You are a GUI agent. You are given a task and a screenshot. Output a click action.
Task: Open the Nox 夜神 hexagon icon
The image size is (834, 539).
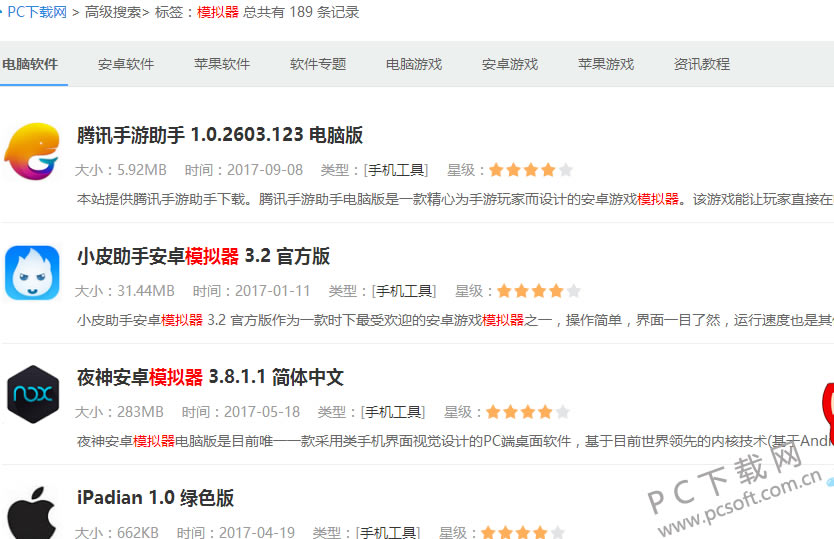(x=33, y=394)
